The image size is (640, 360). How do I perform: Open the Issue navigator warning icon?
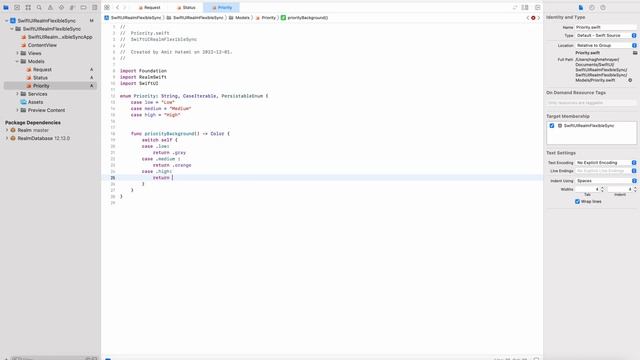50,7
